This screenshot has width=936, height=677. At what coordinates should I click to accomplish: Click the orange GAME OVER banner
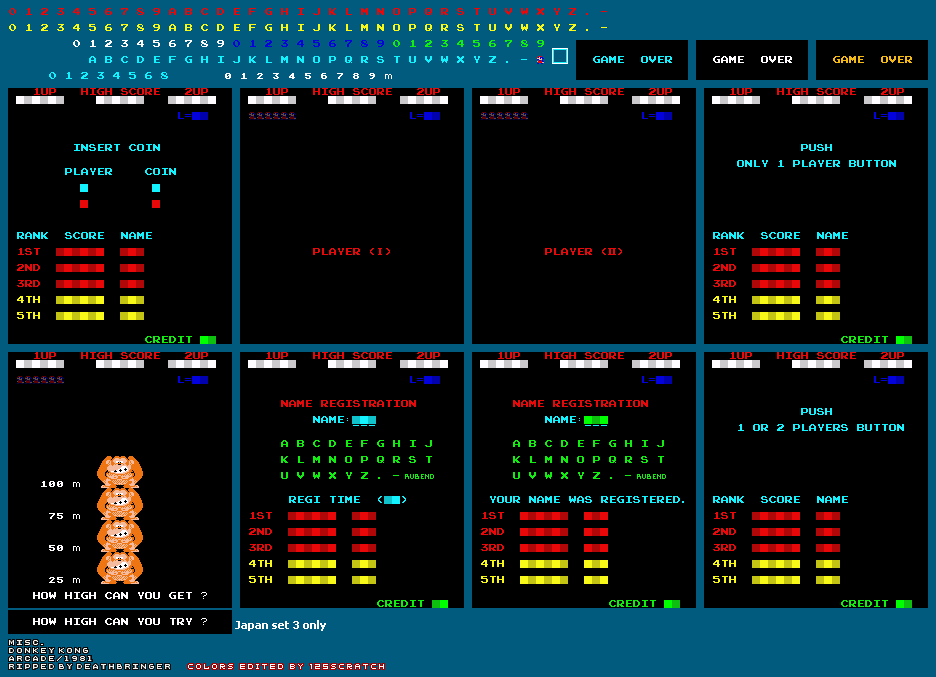tap(872, 60)
